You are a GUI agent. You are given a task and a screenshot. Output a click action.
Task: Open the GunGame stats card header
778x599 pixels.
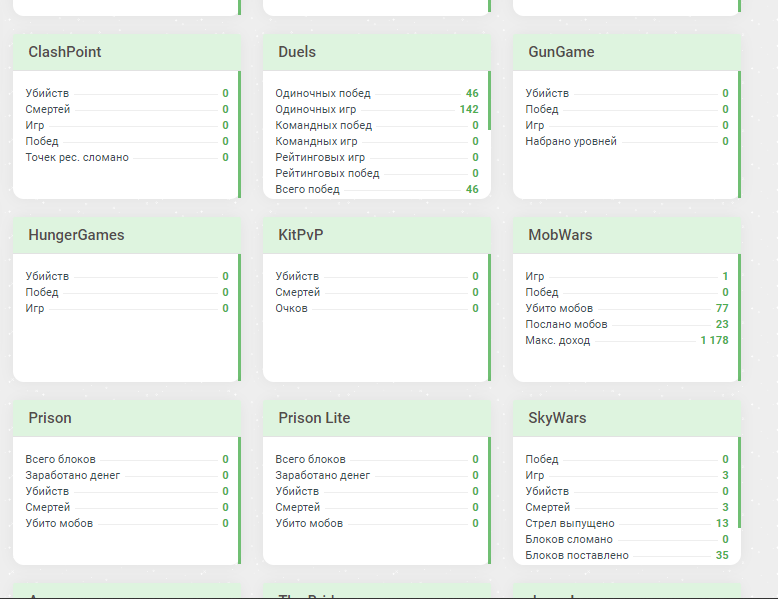coord(627,52)
